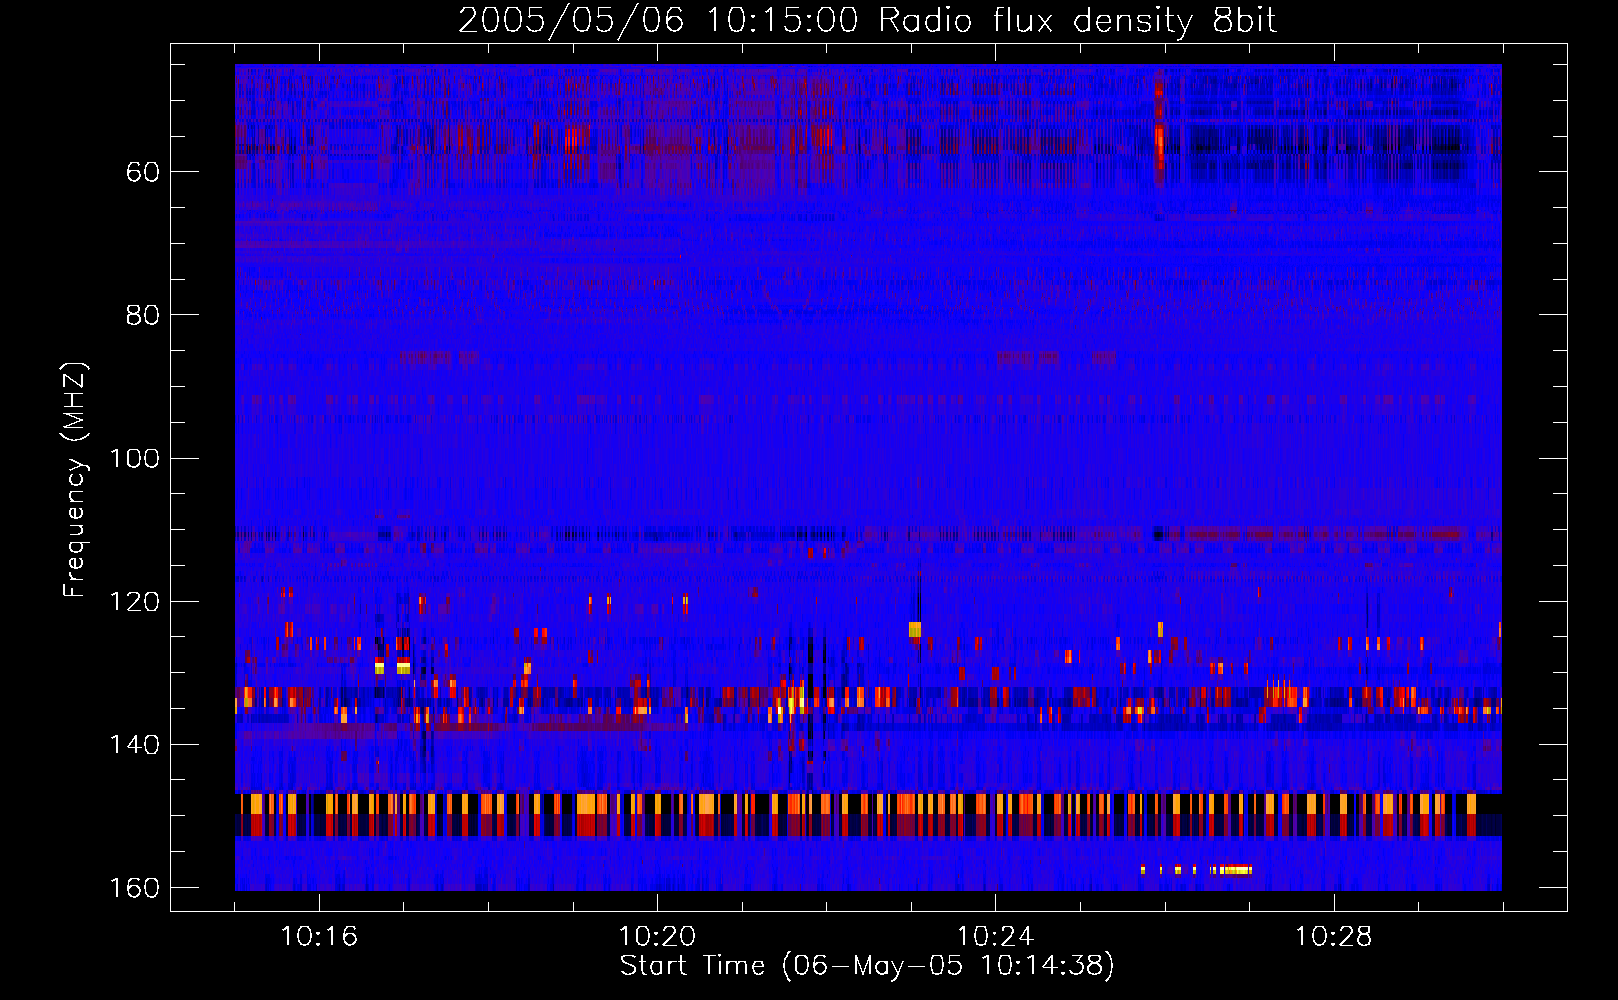
Task: Click the '10:24' time tick label
Action: pos(995,937)
